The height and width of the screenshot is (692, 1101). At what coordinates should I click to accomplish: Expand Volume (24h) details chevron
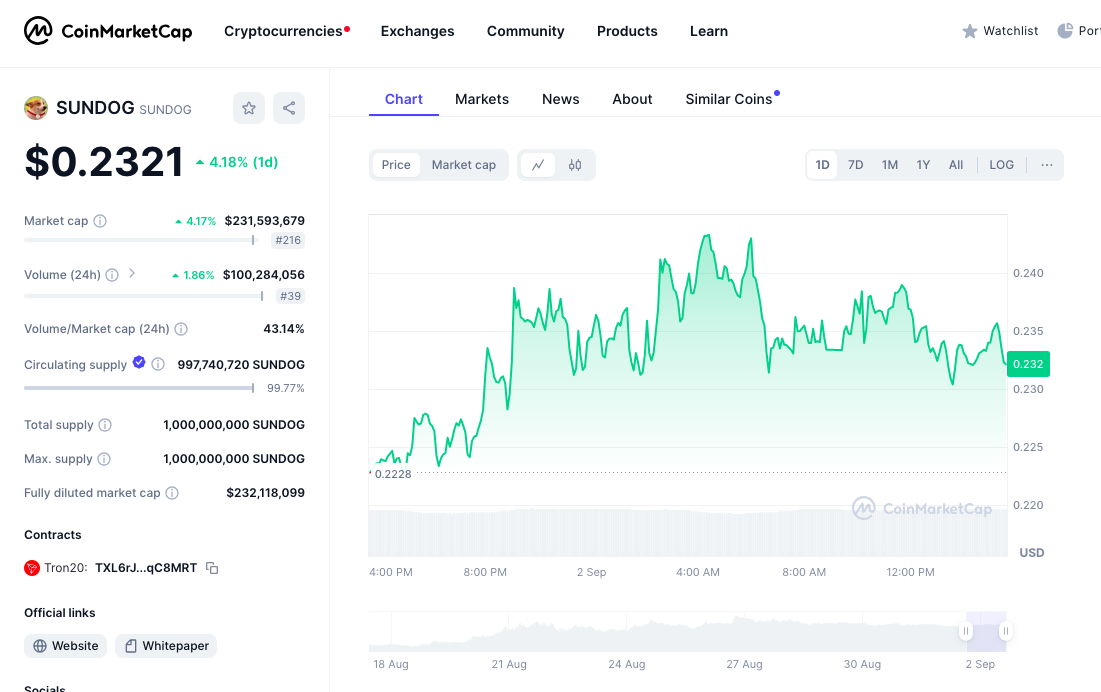click(x=132, y=274)
